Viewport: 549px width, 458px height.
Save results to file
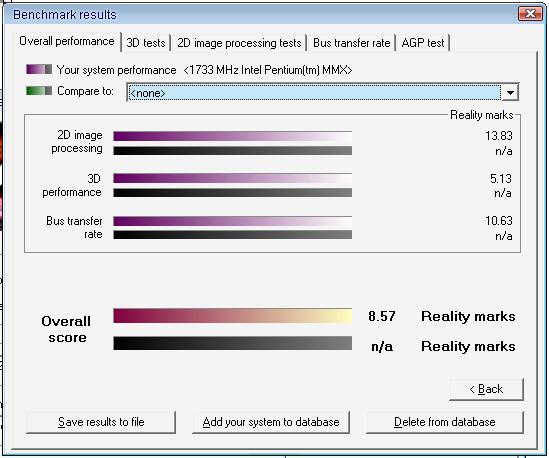click(101, 422)
